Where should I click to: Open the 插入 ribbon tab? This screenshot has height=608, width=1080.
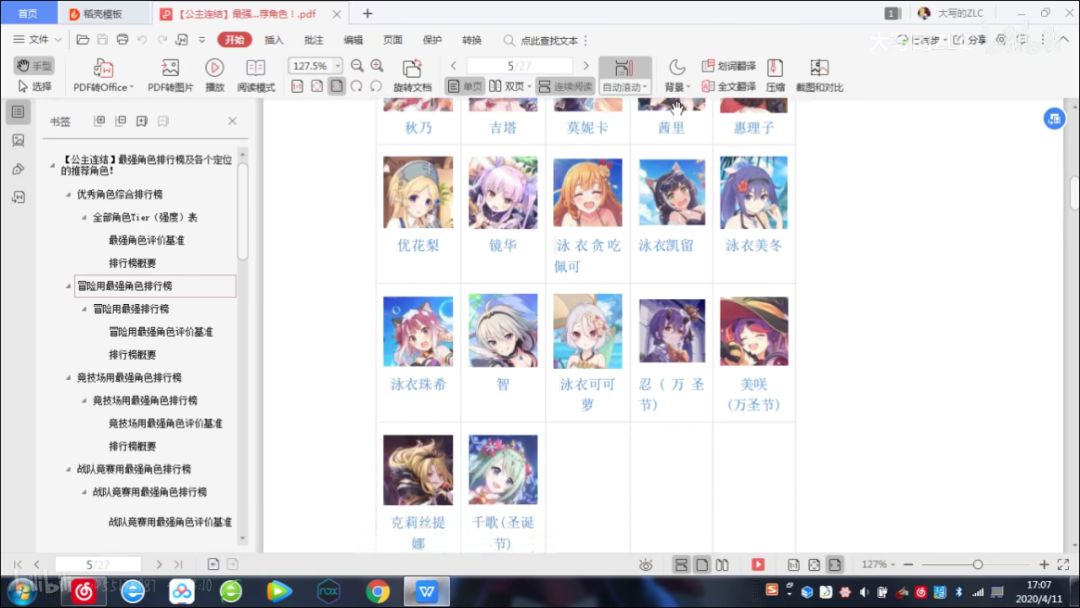(x=273, y=40)
